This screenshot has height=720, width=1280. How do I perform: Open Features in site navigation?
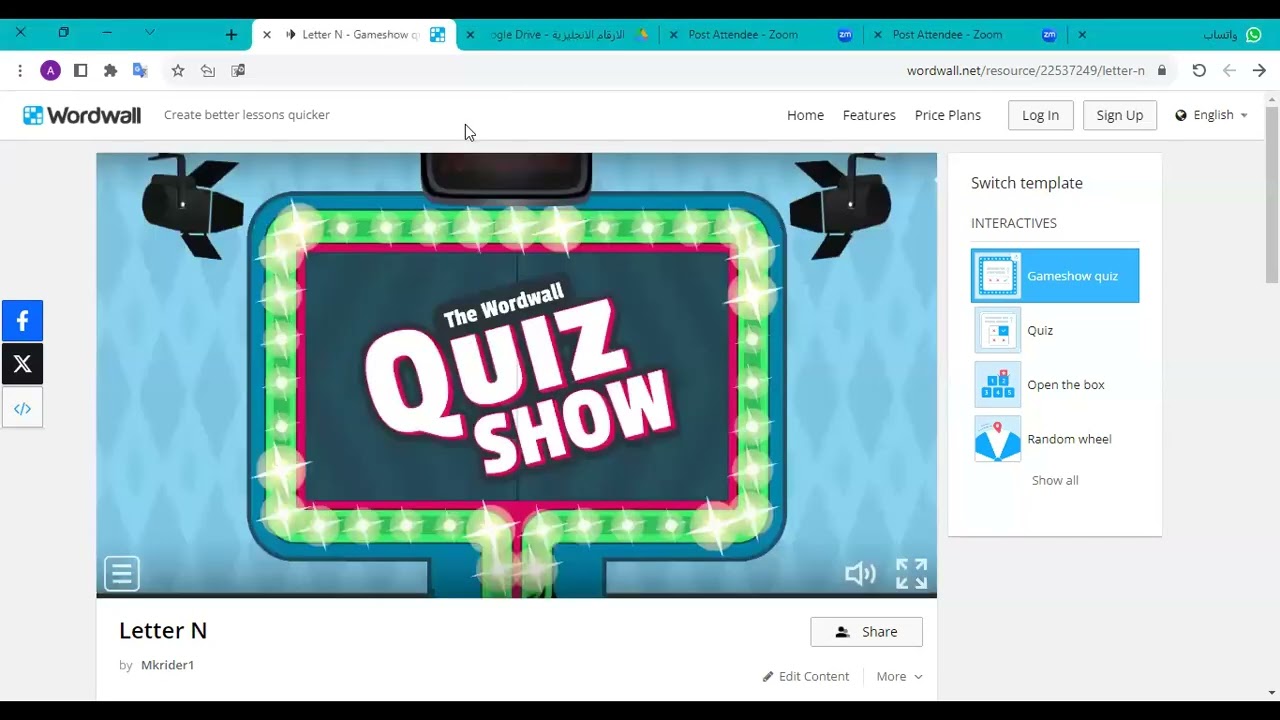869,115
